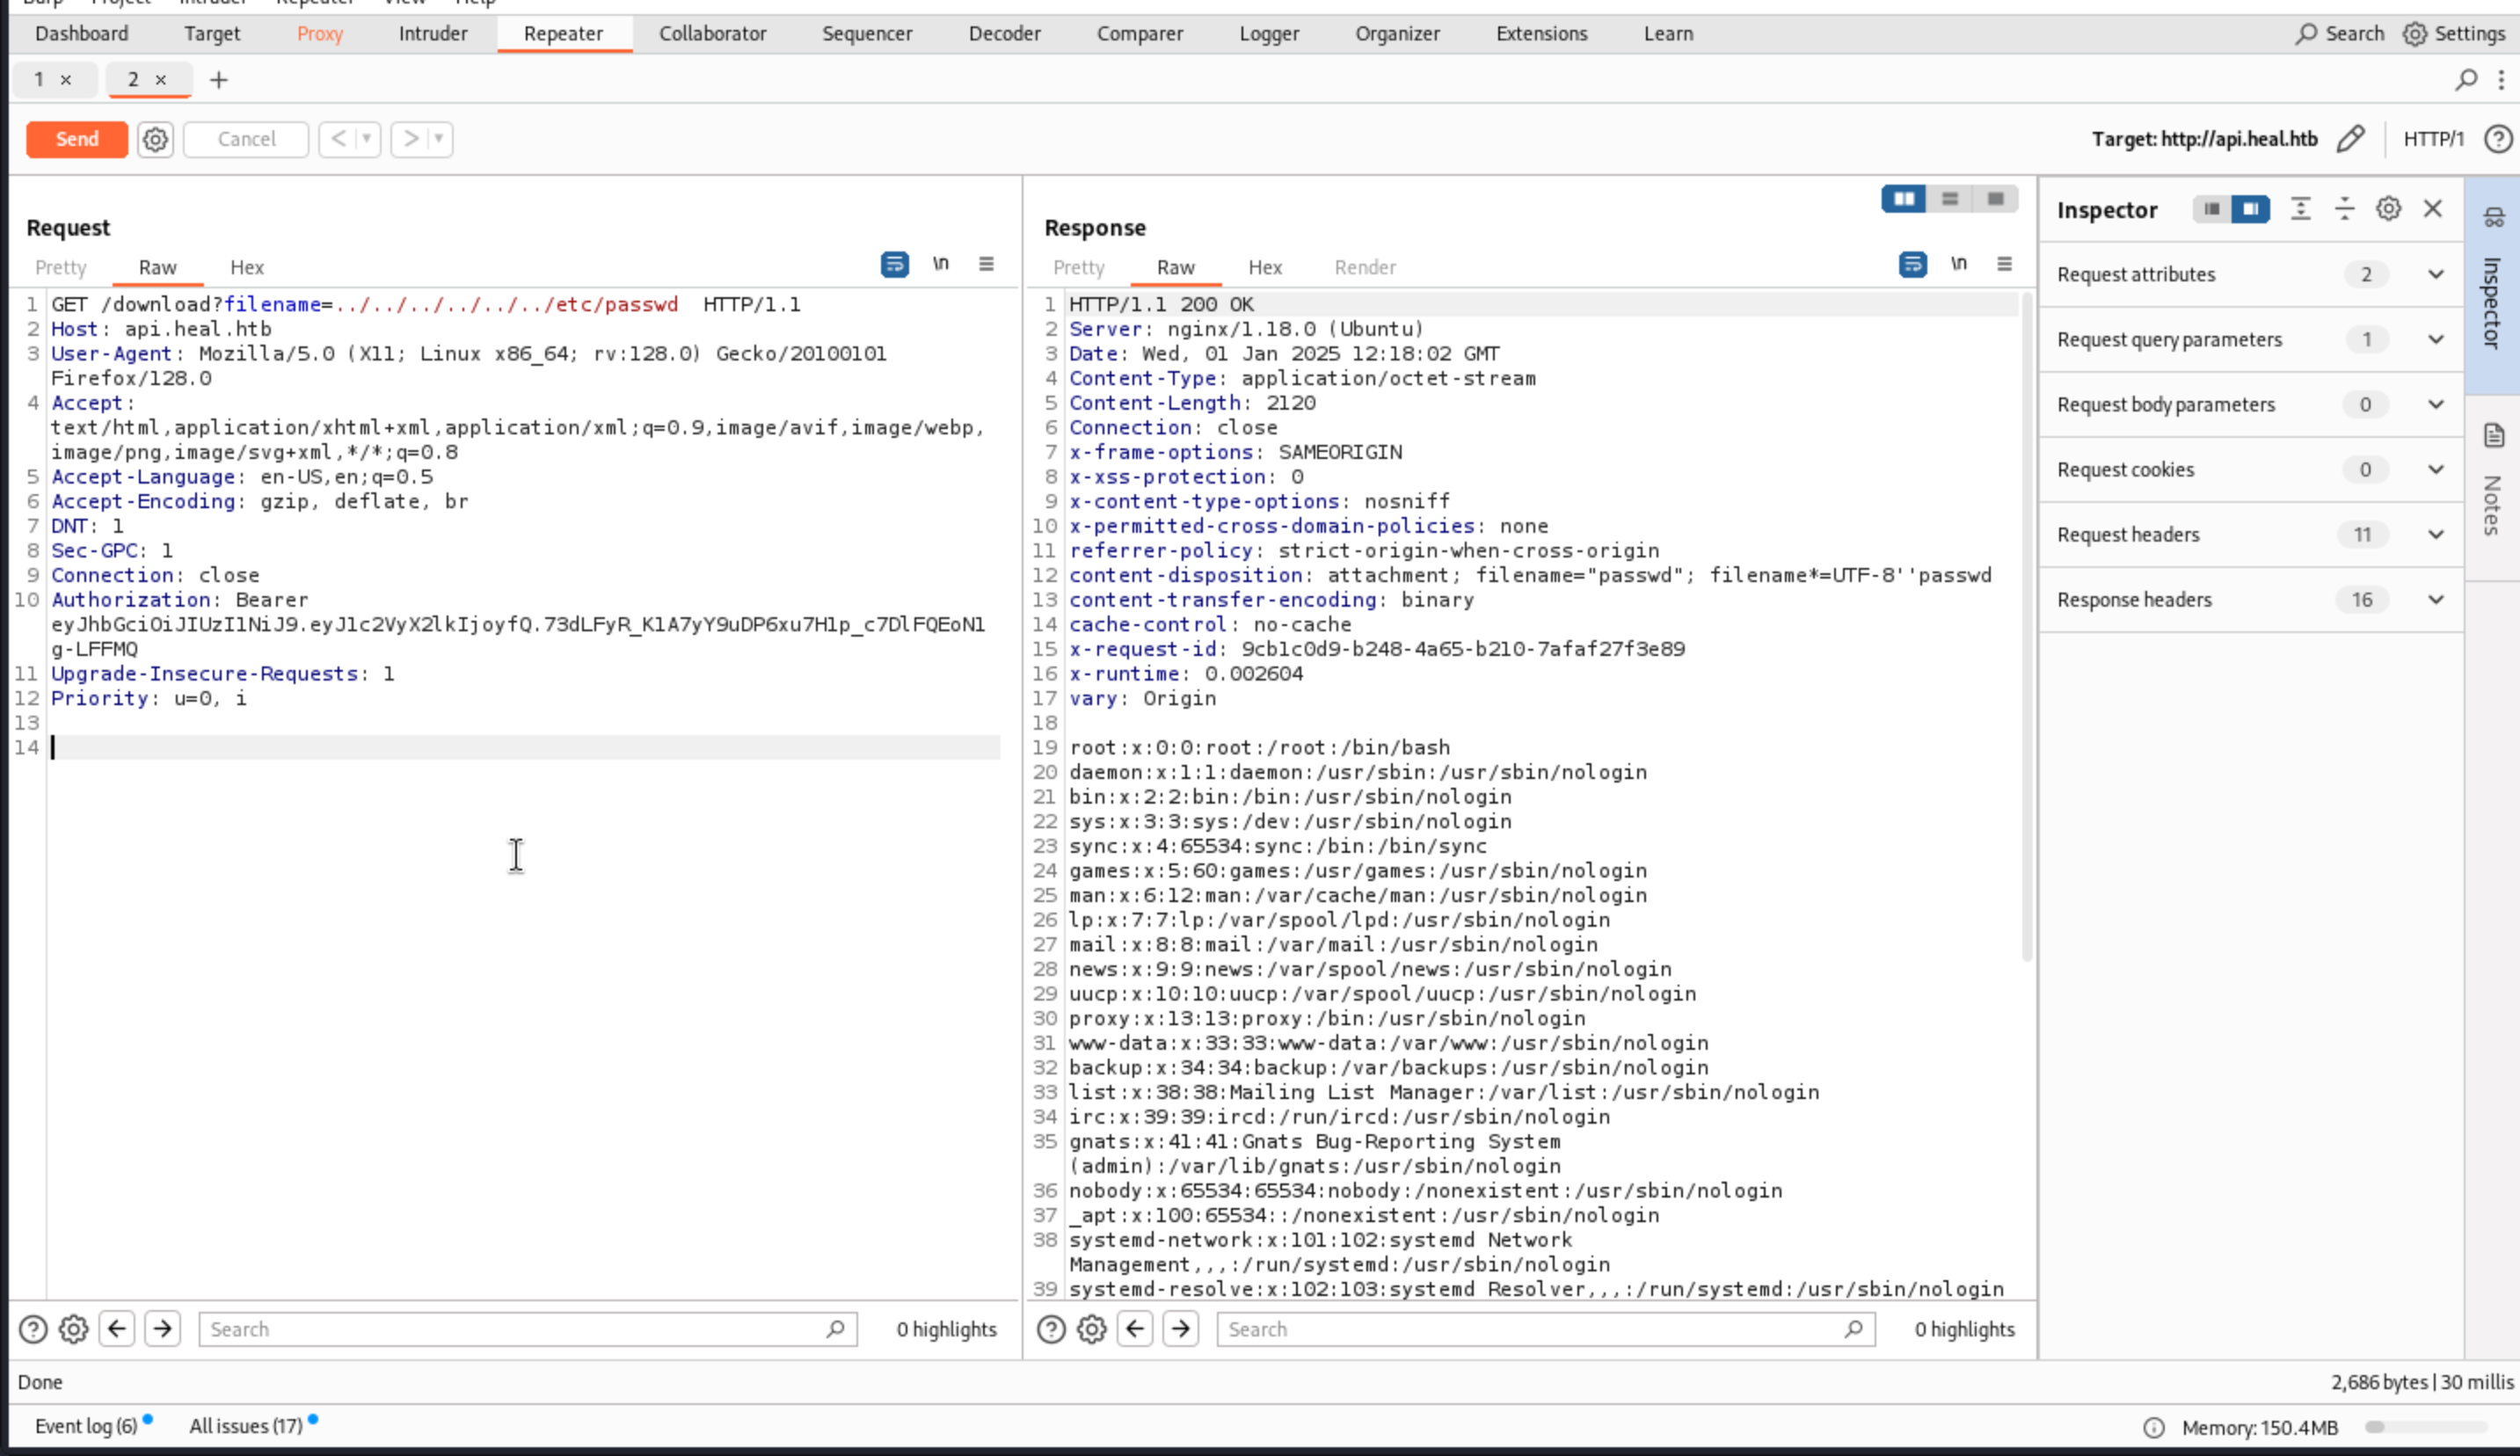Open the Repeater send options gear icon
The width and height of the screenshot is (2520, 1456).
tap(155, 139)
